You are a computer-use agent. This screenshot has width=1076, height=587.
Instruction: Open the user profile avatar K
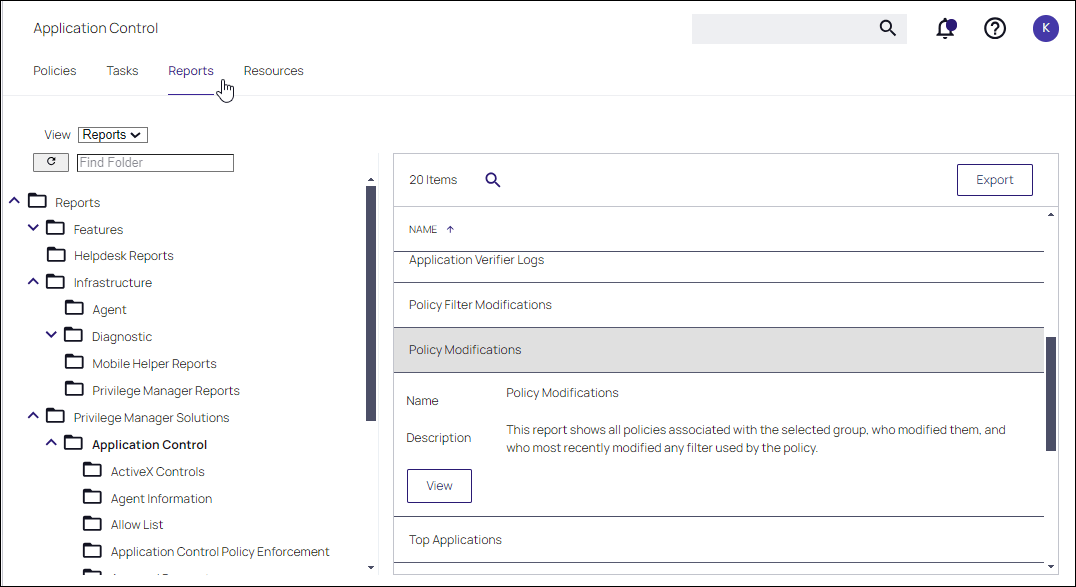coord(1045,28)
